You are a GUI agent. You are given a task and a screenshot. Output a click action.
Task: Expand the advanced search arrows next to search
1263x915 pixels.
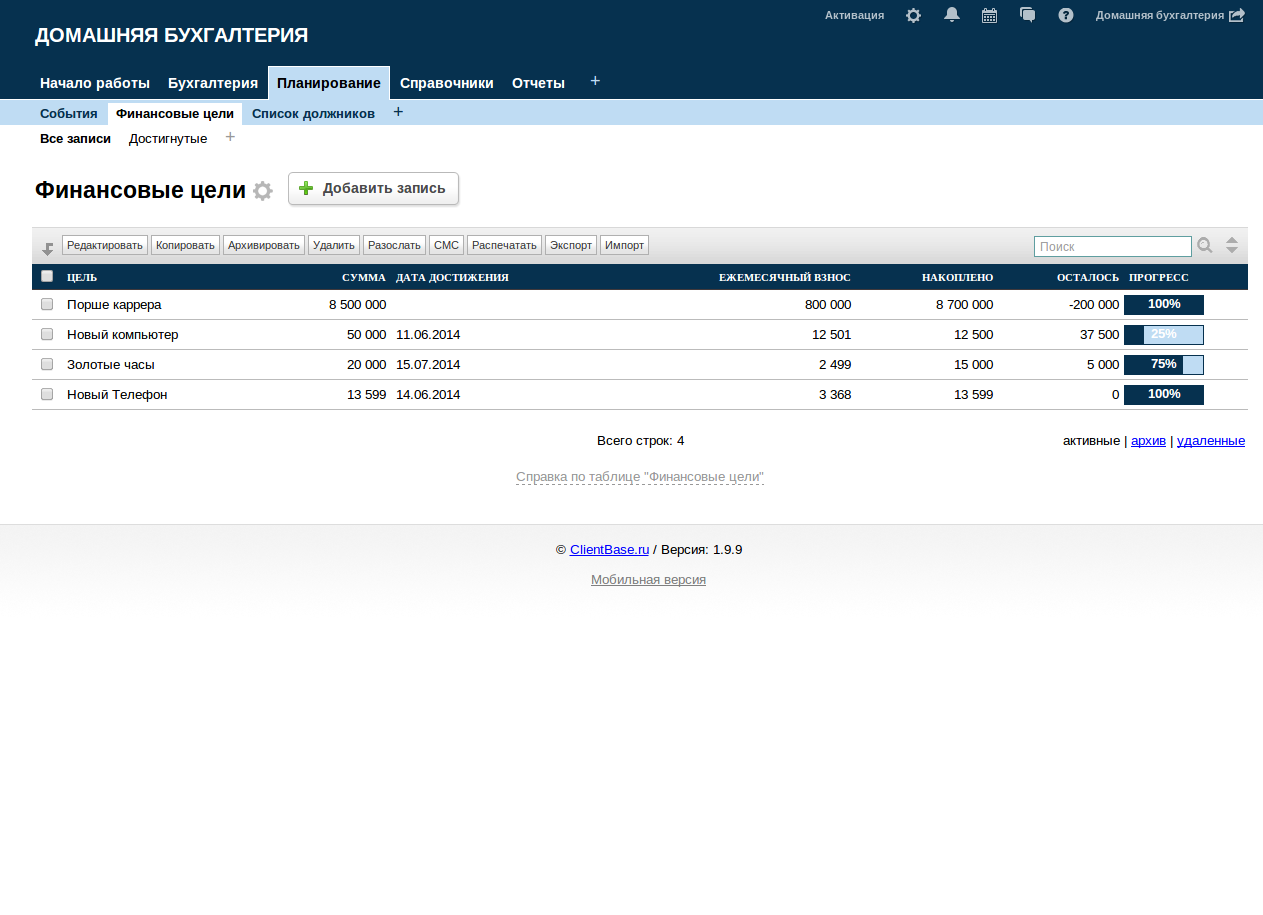click(1232, 245)
